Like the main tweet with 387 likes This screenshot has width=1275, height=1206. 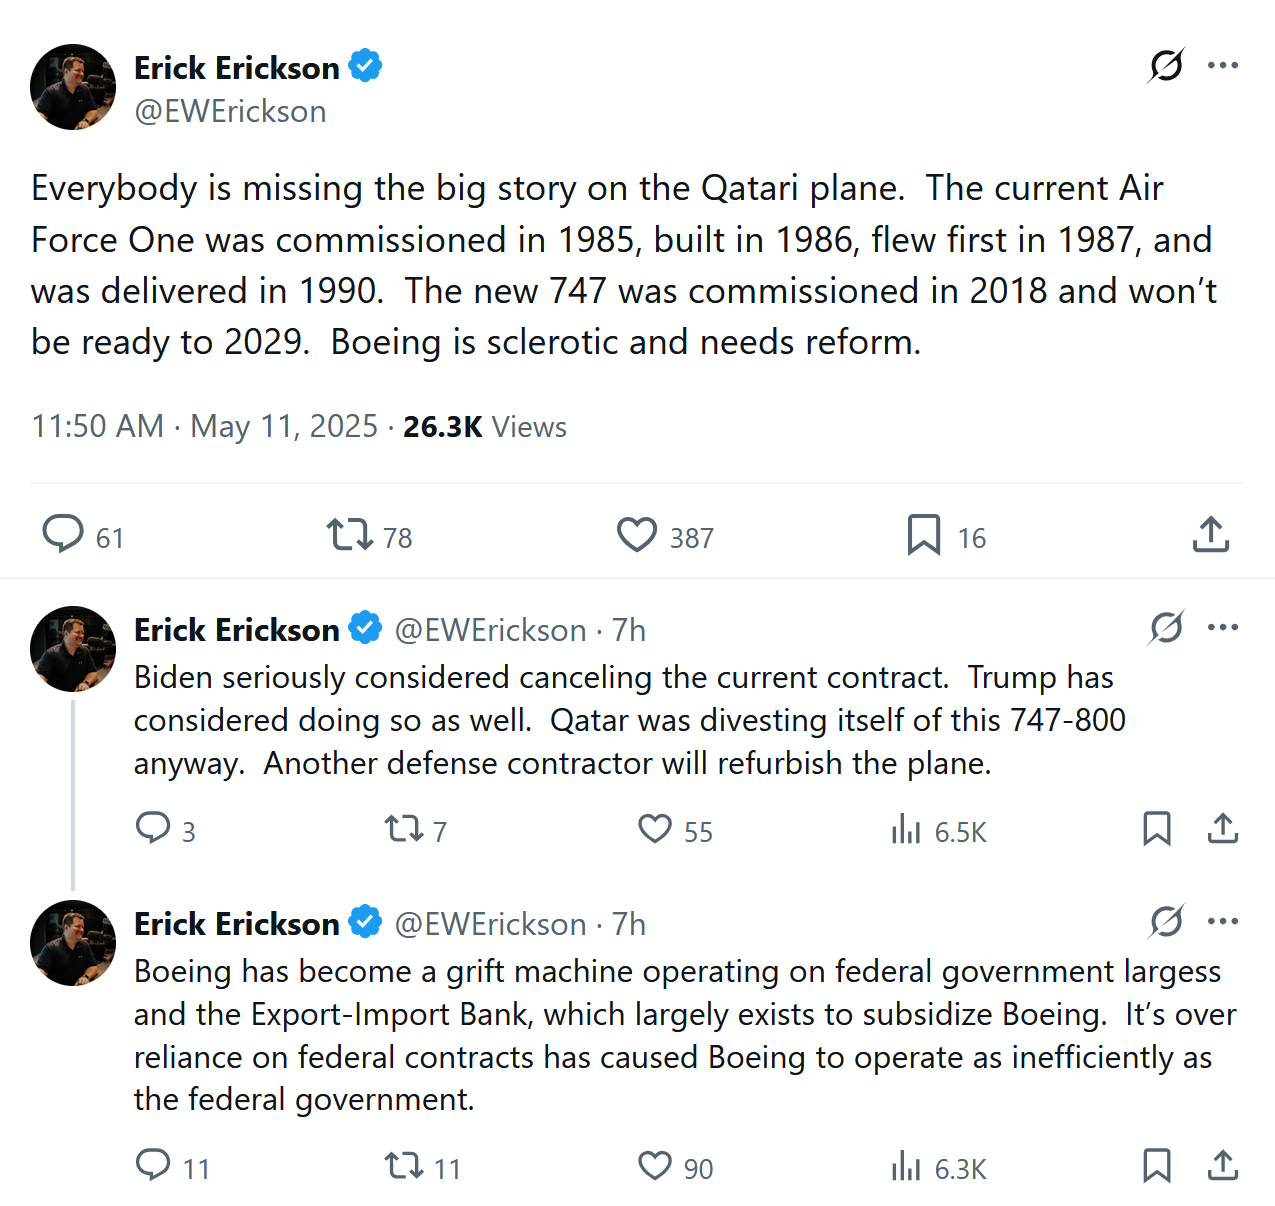point(637,535)
